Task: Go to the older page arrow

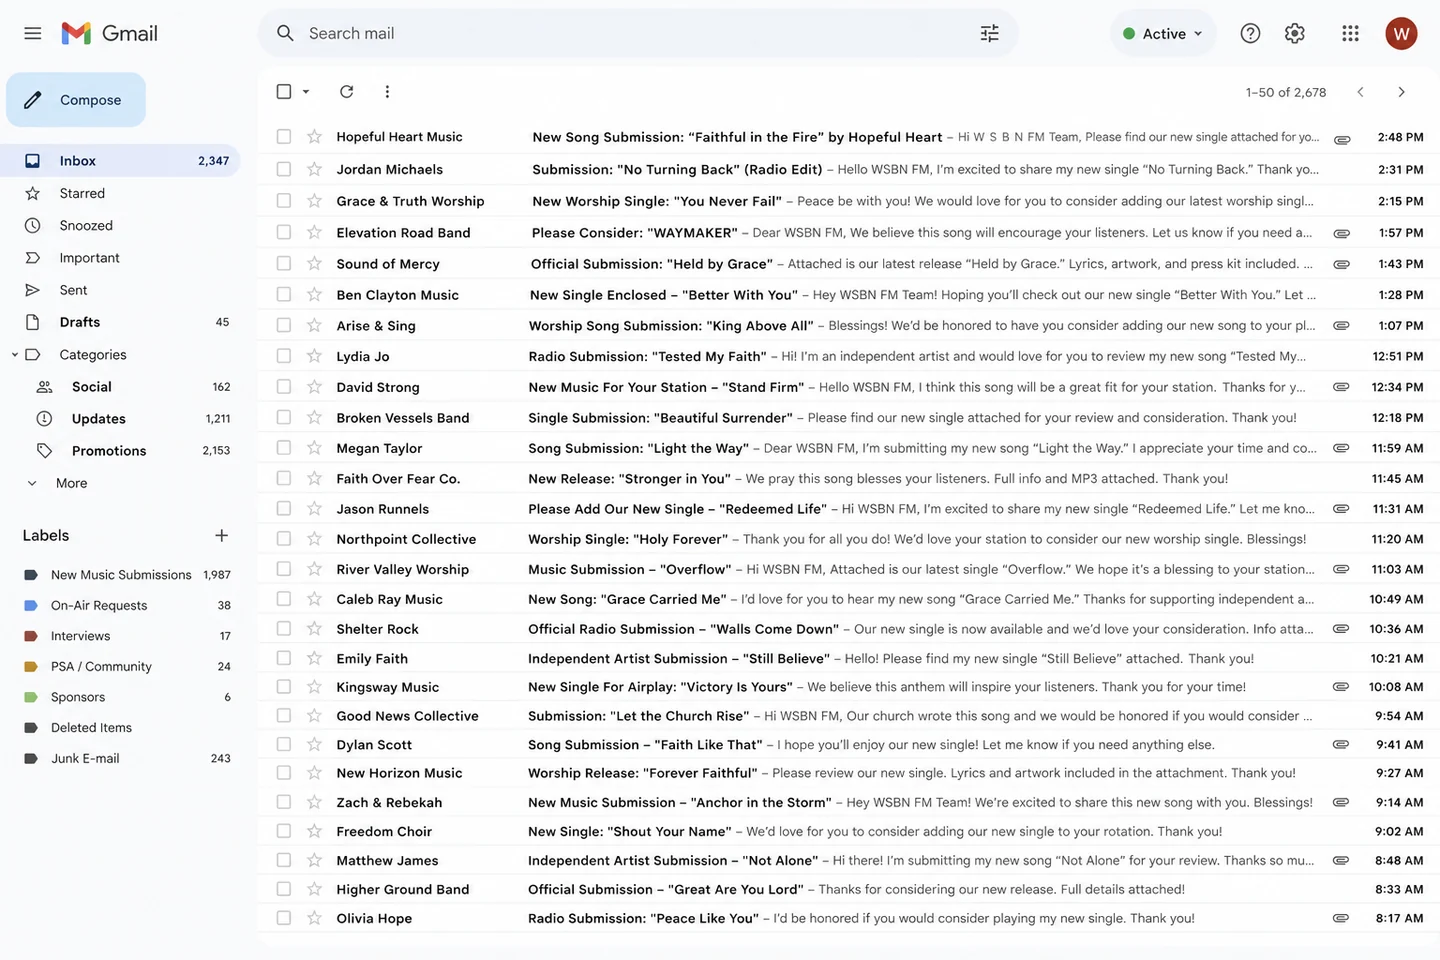Action: (x=1401, y=92)
